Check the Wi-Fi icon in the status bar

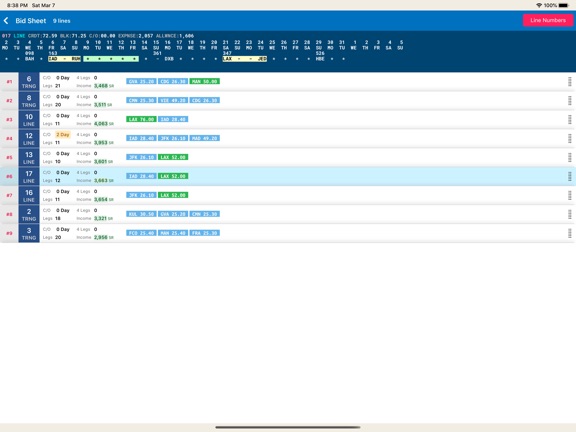[x=539, y=6]
